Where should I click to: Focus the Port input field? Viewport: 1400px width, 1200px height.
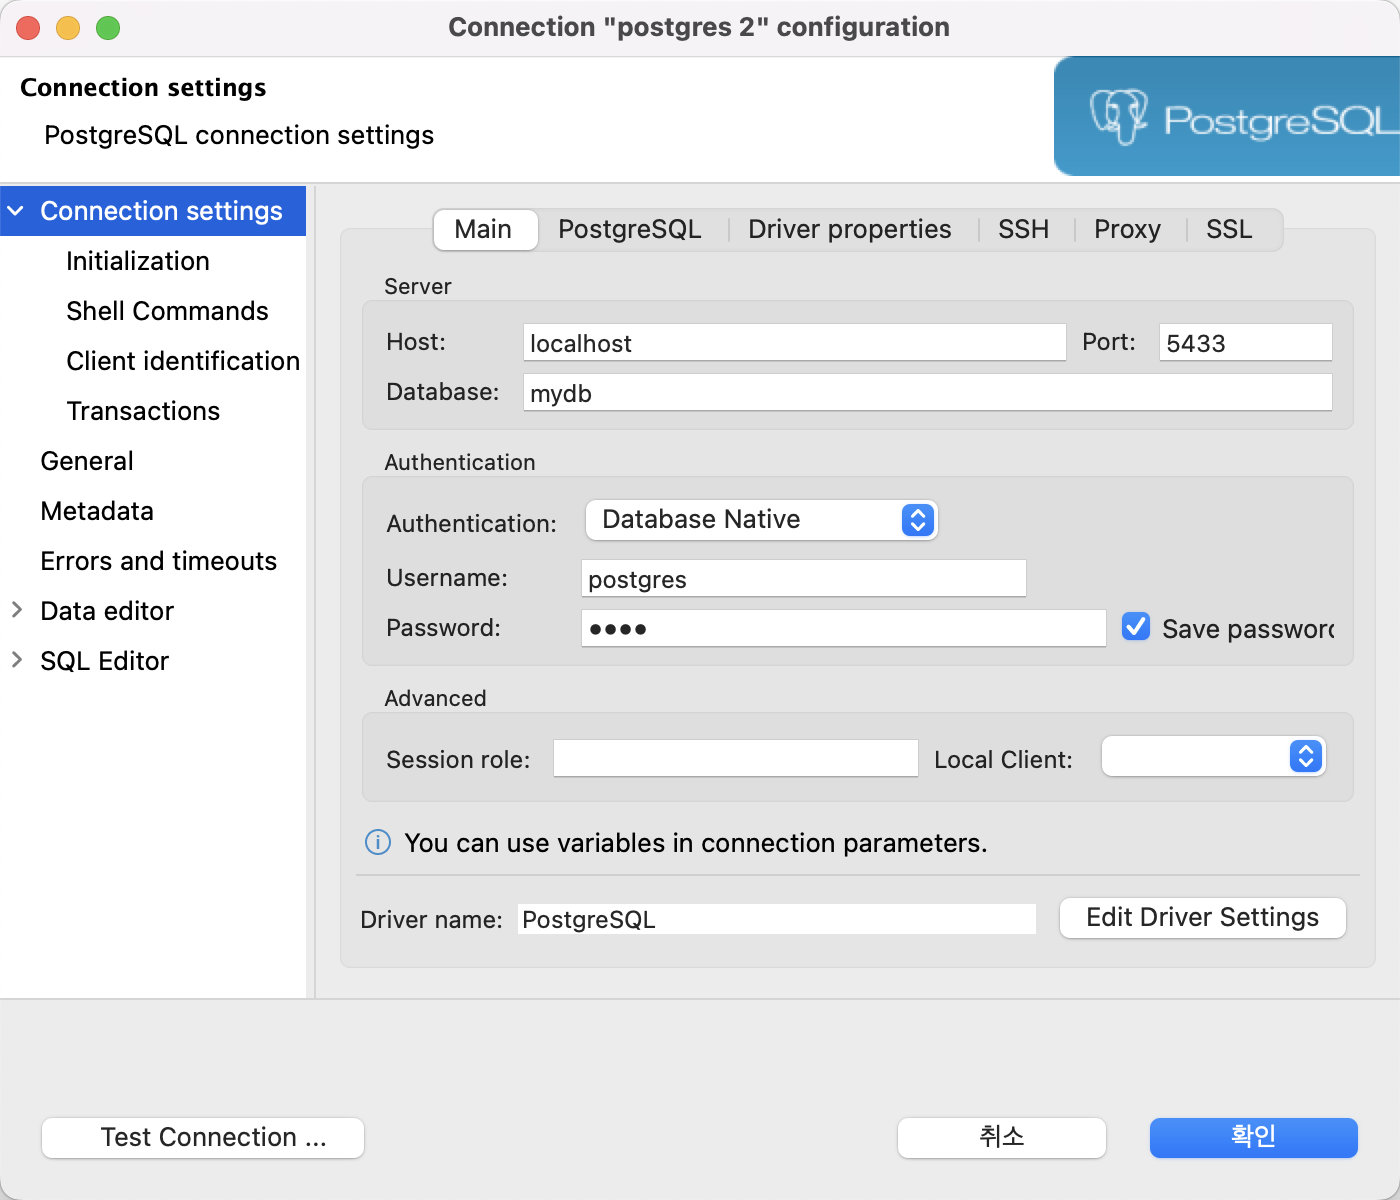point(1246,342)
